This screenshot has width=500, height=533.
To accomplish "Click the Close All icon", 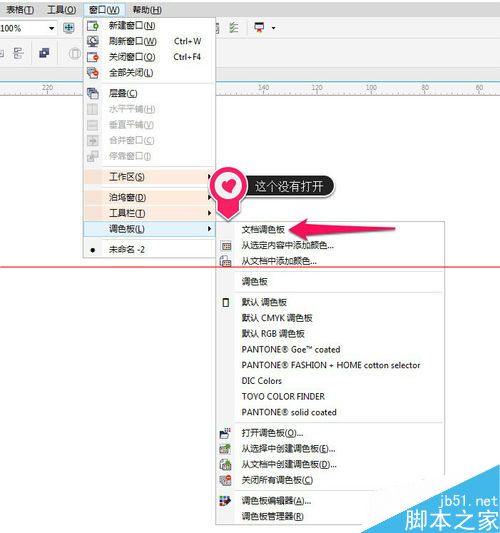I will pos(93,72).
